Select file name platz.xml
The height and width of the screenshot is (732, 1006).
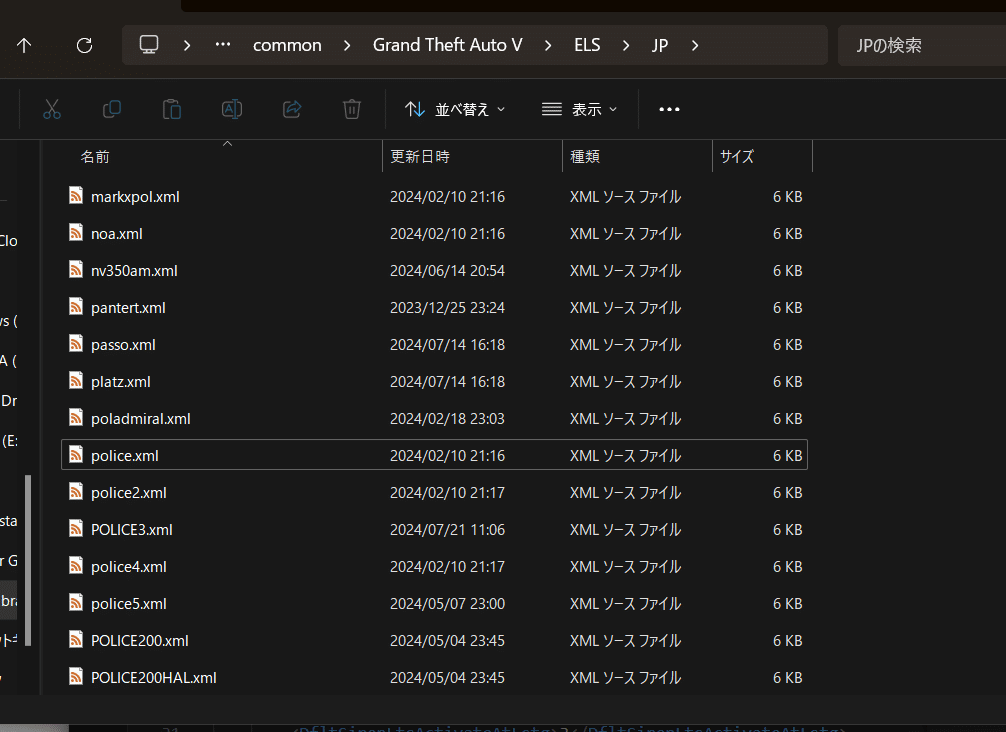(121, 382)
